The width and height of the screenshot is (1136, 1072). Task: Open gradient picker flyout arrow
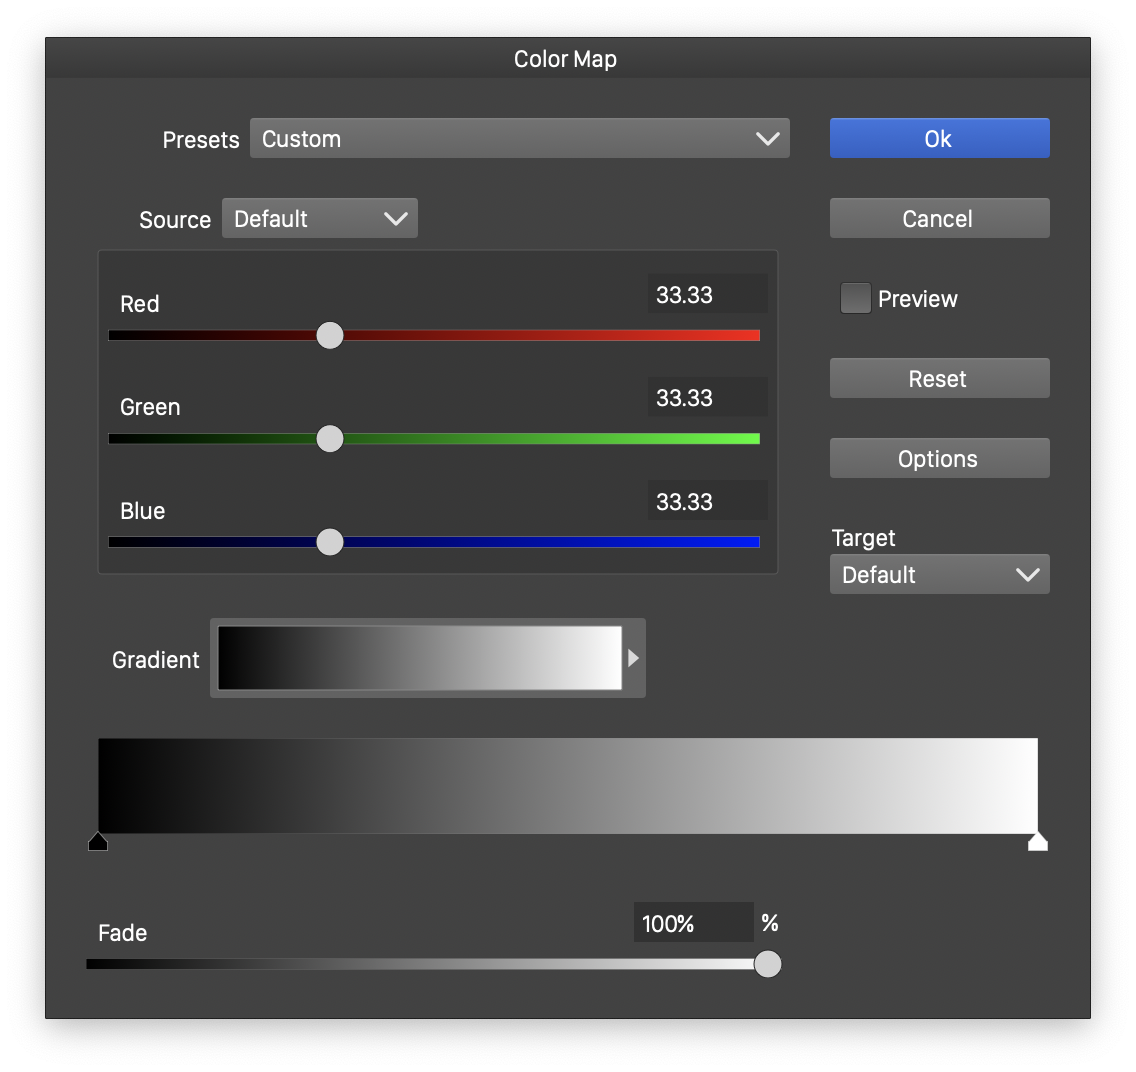633,658
